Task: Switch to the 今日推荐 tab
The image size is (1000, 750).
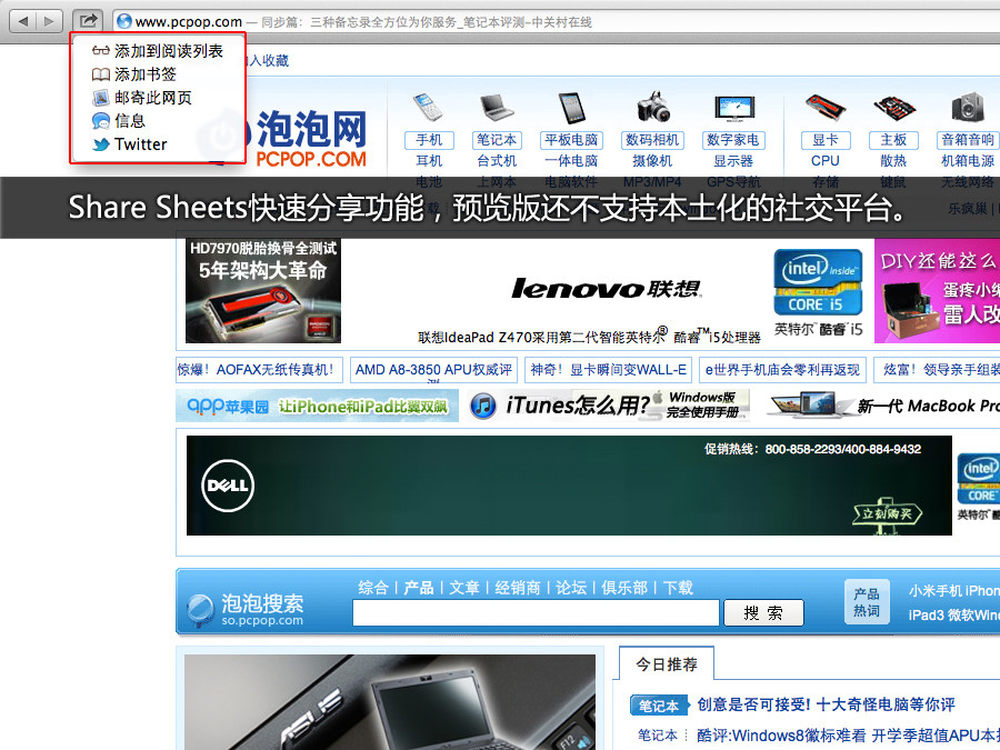Action: pos(666,664)
